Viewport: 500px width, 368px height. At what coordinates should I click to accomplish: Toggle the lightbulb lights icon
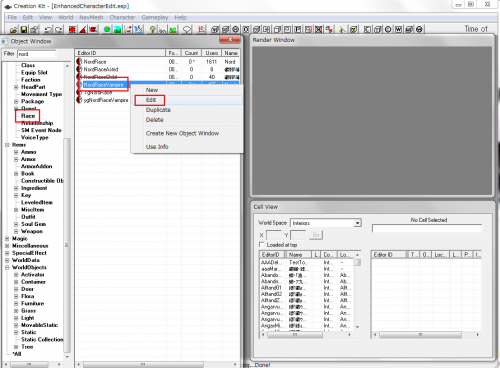[152, 30]
